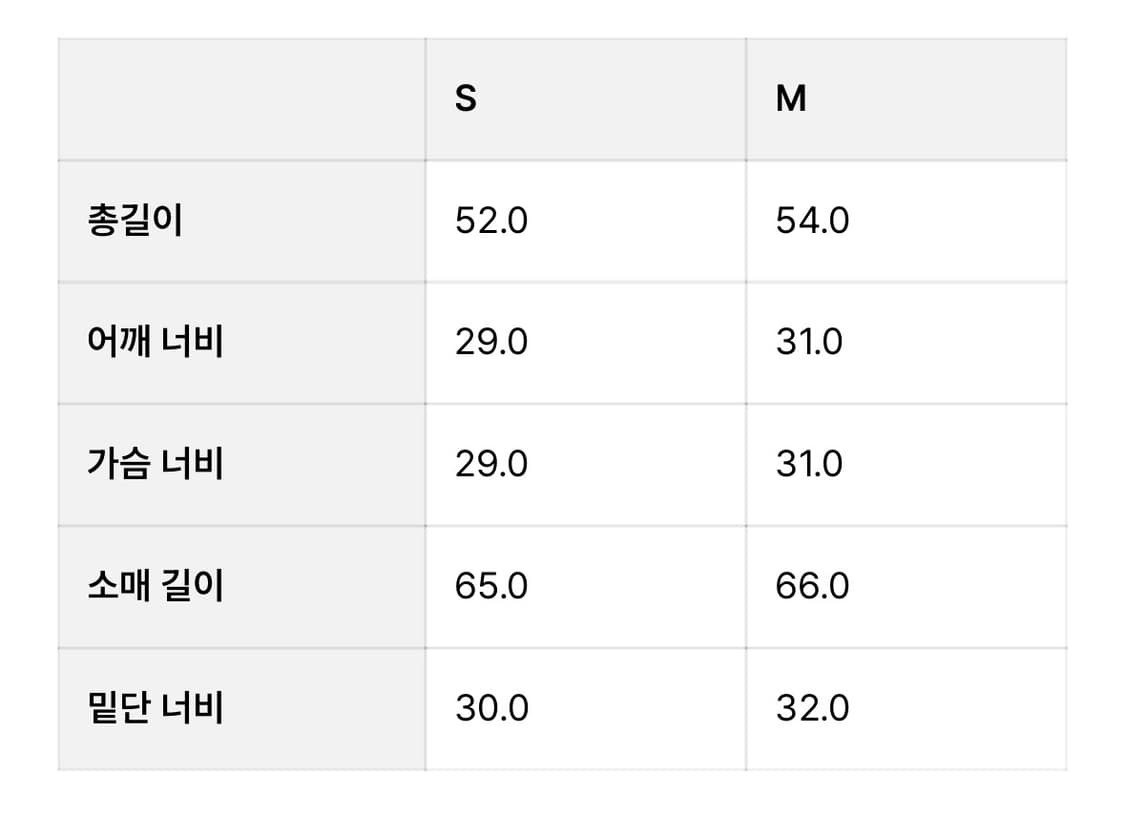The height and width of the screenshot is (819, 1125).
Task: Pick the 31.0 value in 어깨 너비 row
Action: (809, 342)
